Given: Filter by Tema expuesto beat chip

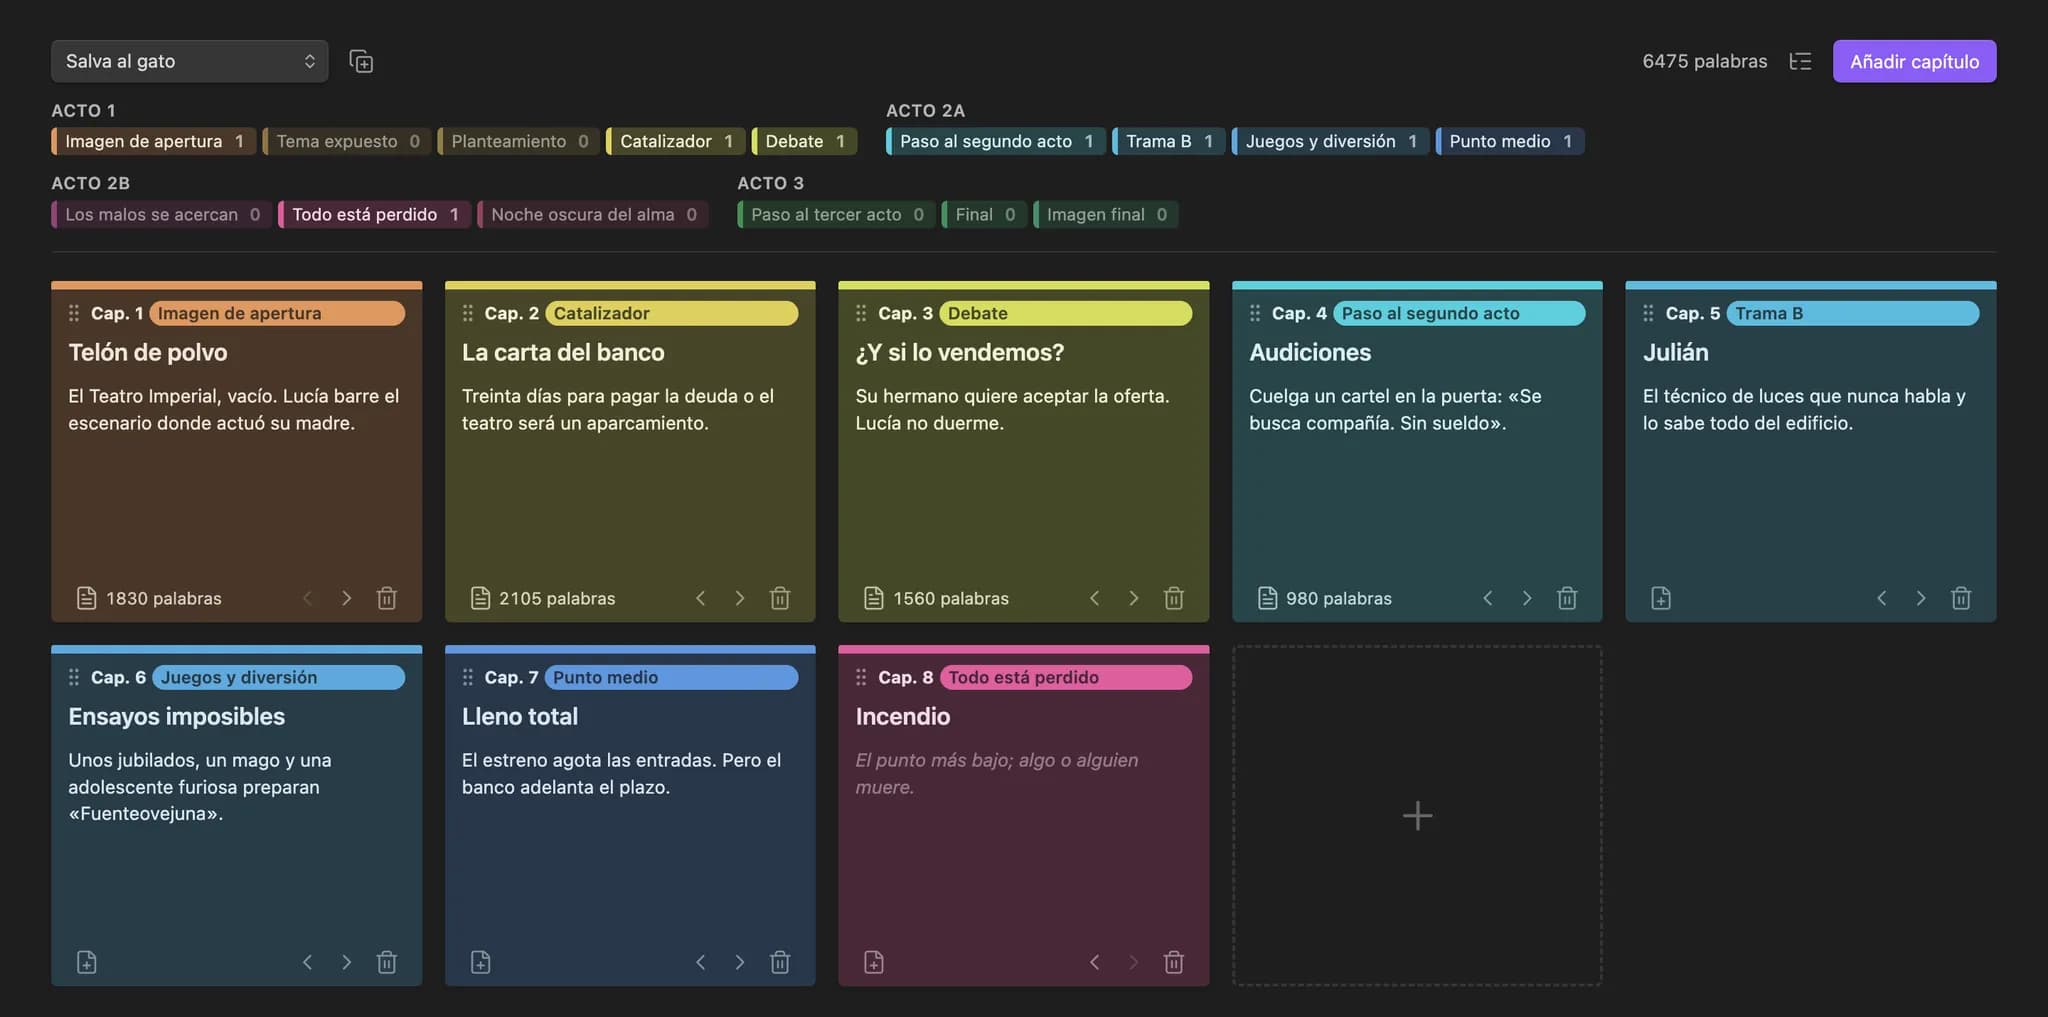Looking at the screenshot, I should 347,141.
